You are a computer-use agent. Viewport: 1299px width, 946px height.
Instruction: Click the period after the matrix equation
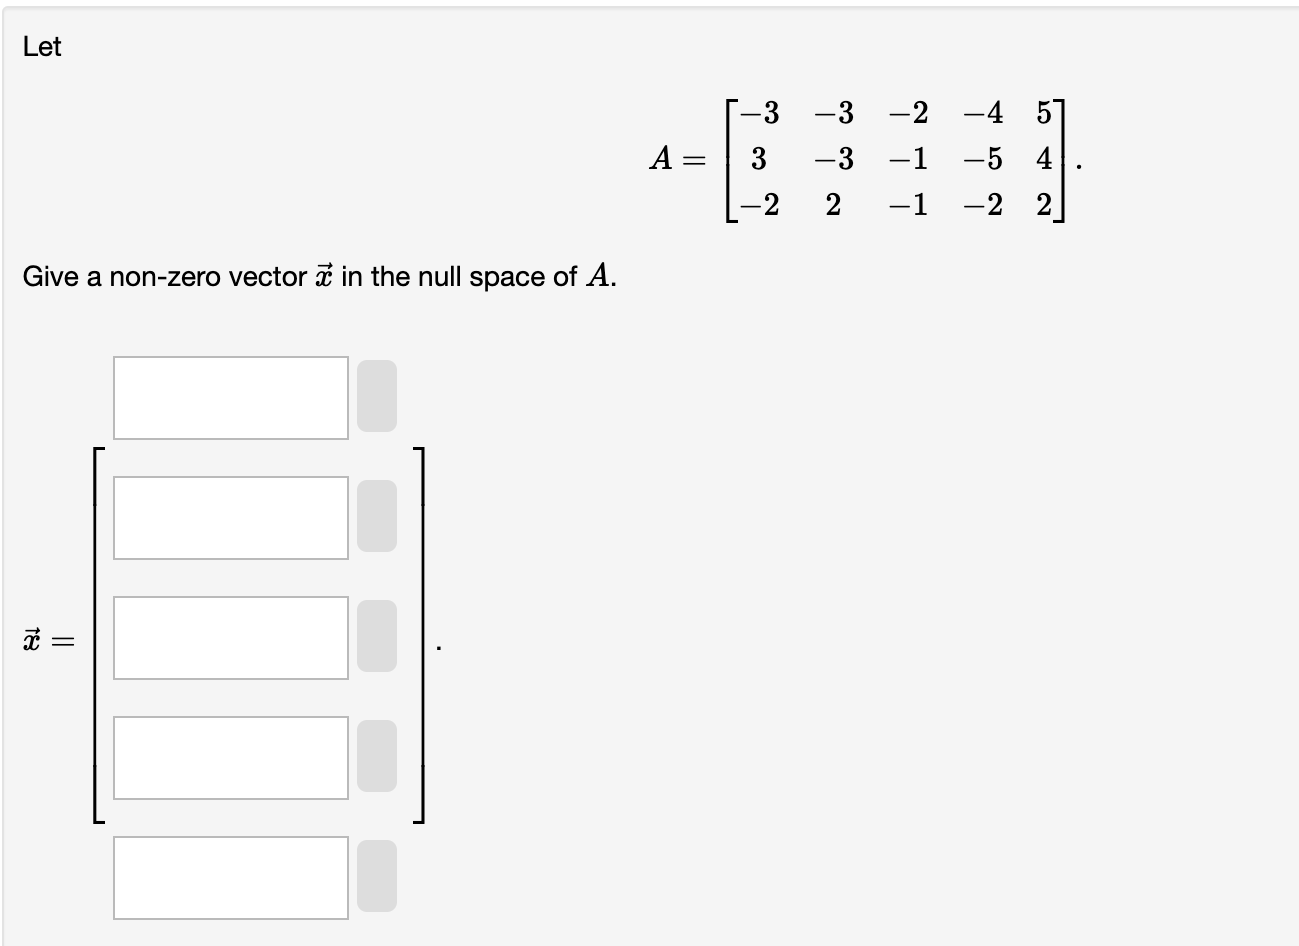point(1077,165)
